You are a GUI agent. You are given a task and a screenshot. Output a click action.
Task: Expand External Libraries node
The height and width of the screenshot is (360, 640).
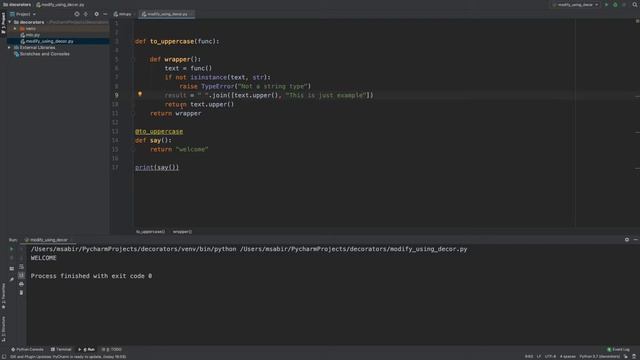[x=9, y=47]
